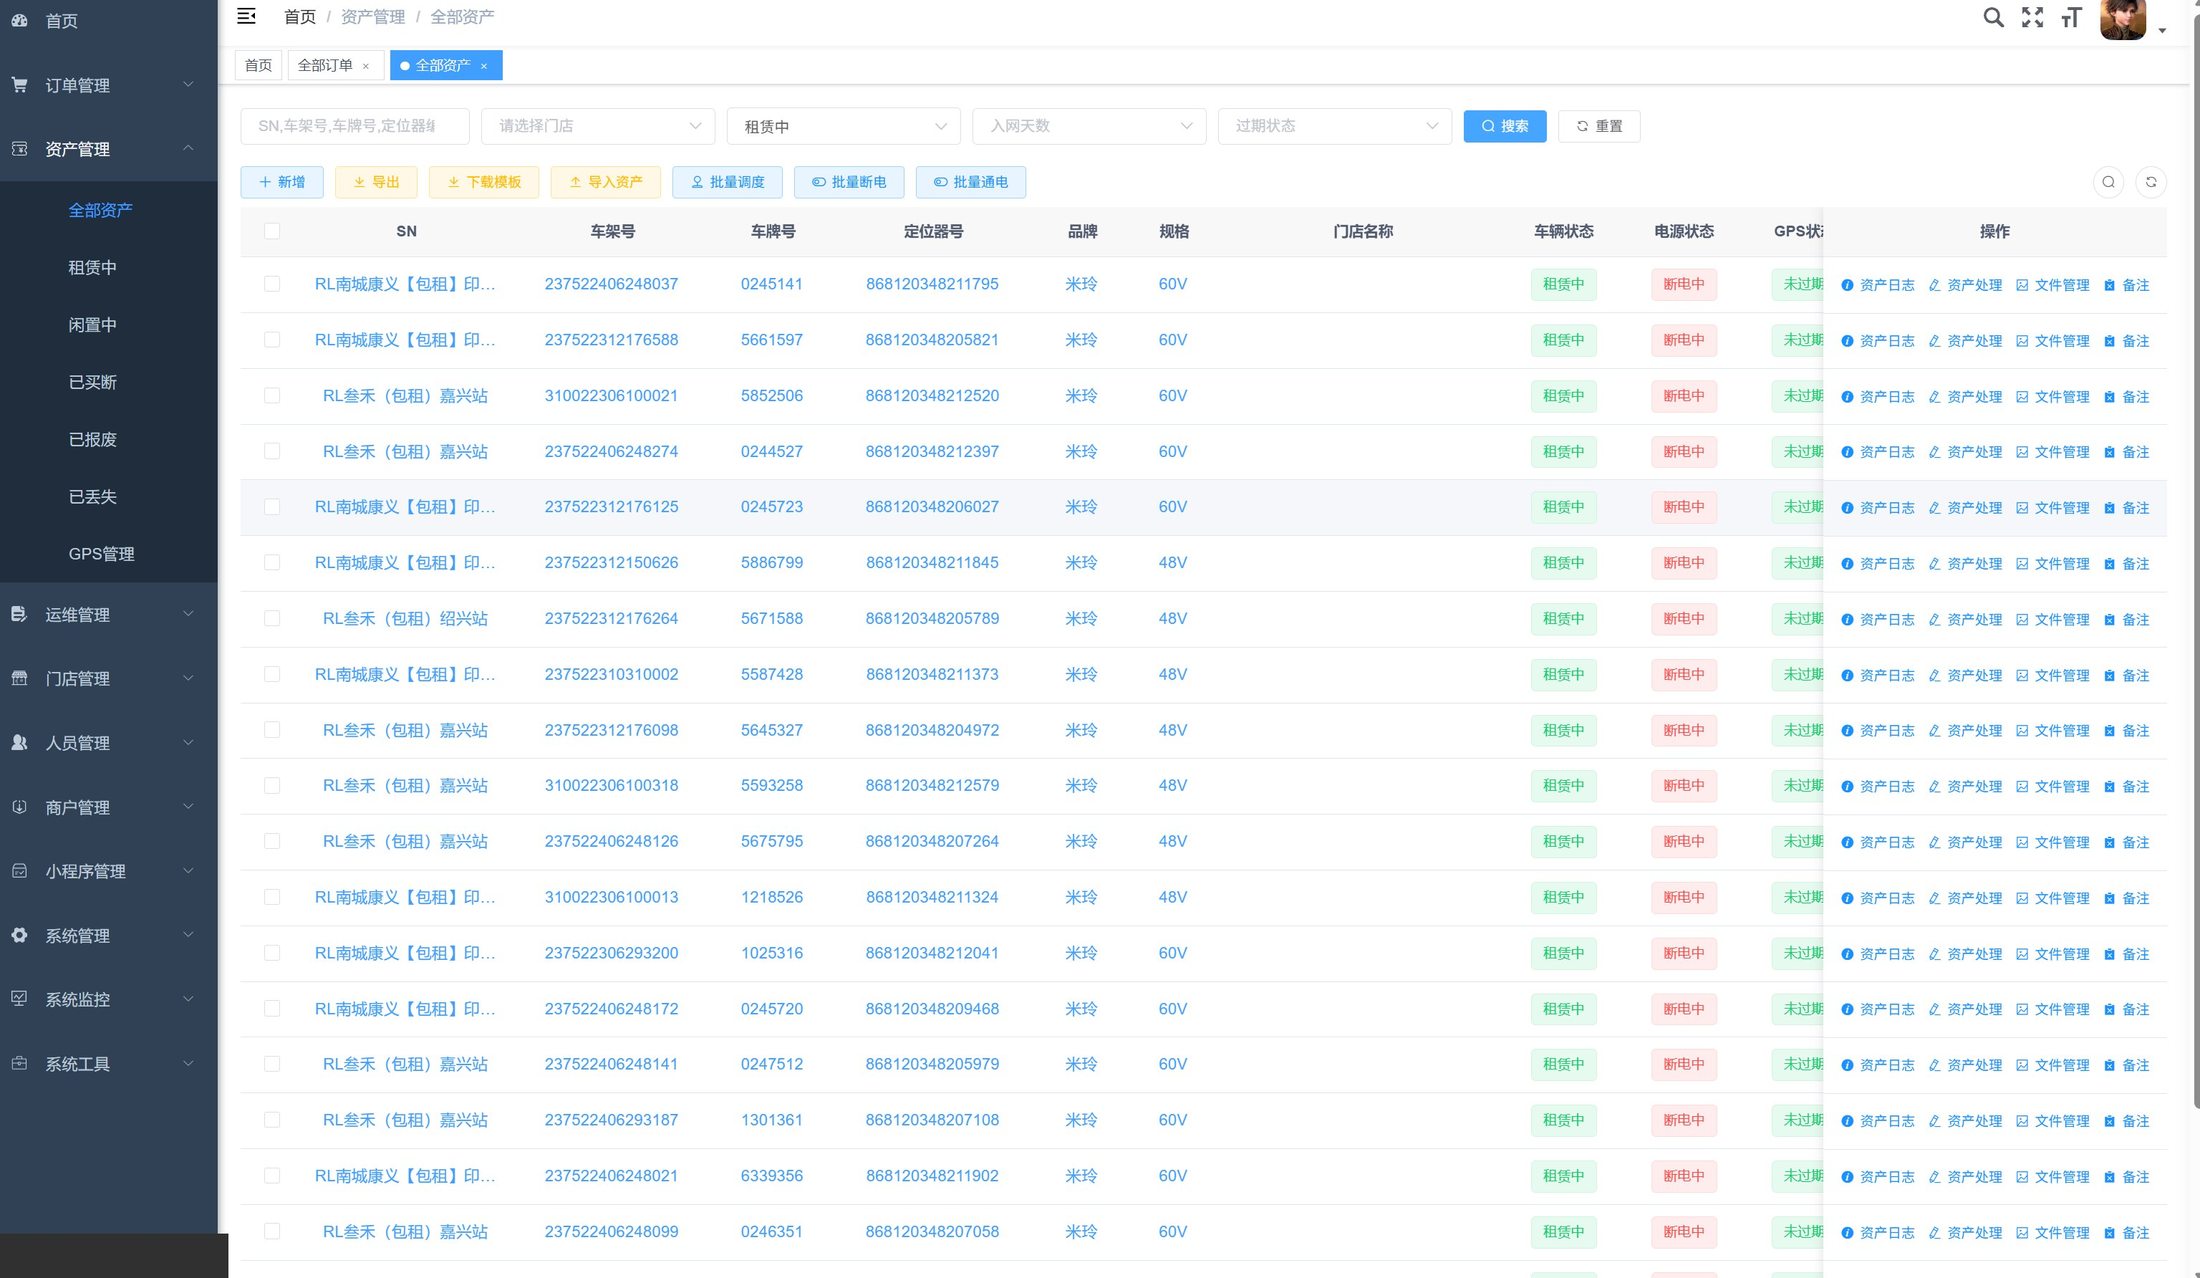Click the 运维管理 sidebar menu
This screenshot has height=1278, width=2200.
tap(108, 614)
